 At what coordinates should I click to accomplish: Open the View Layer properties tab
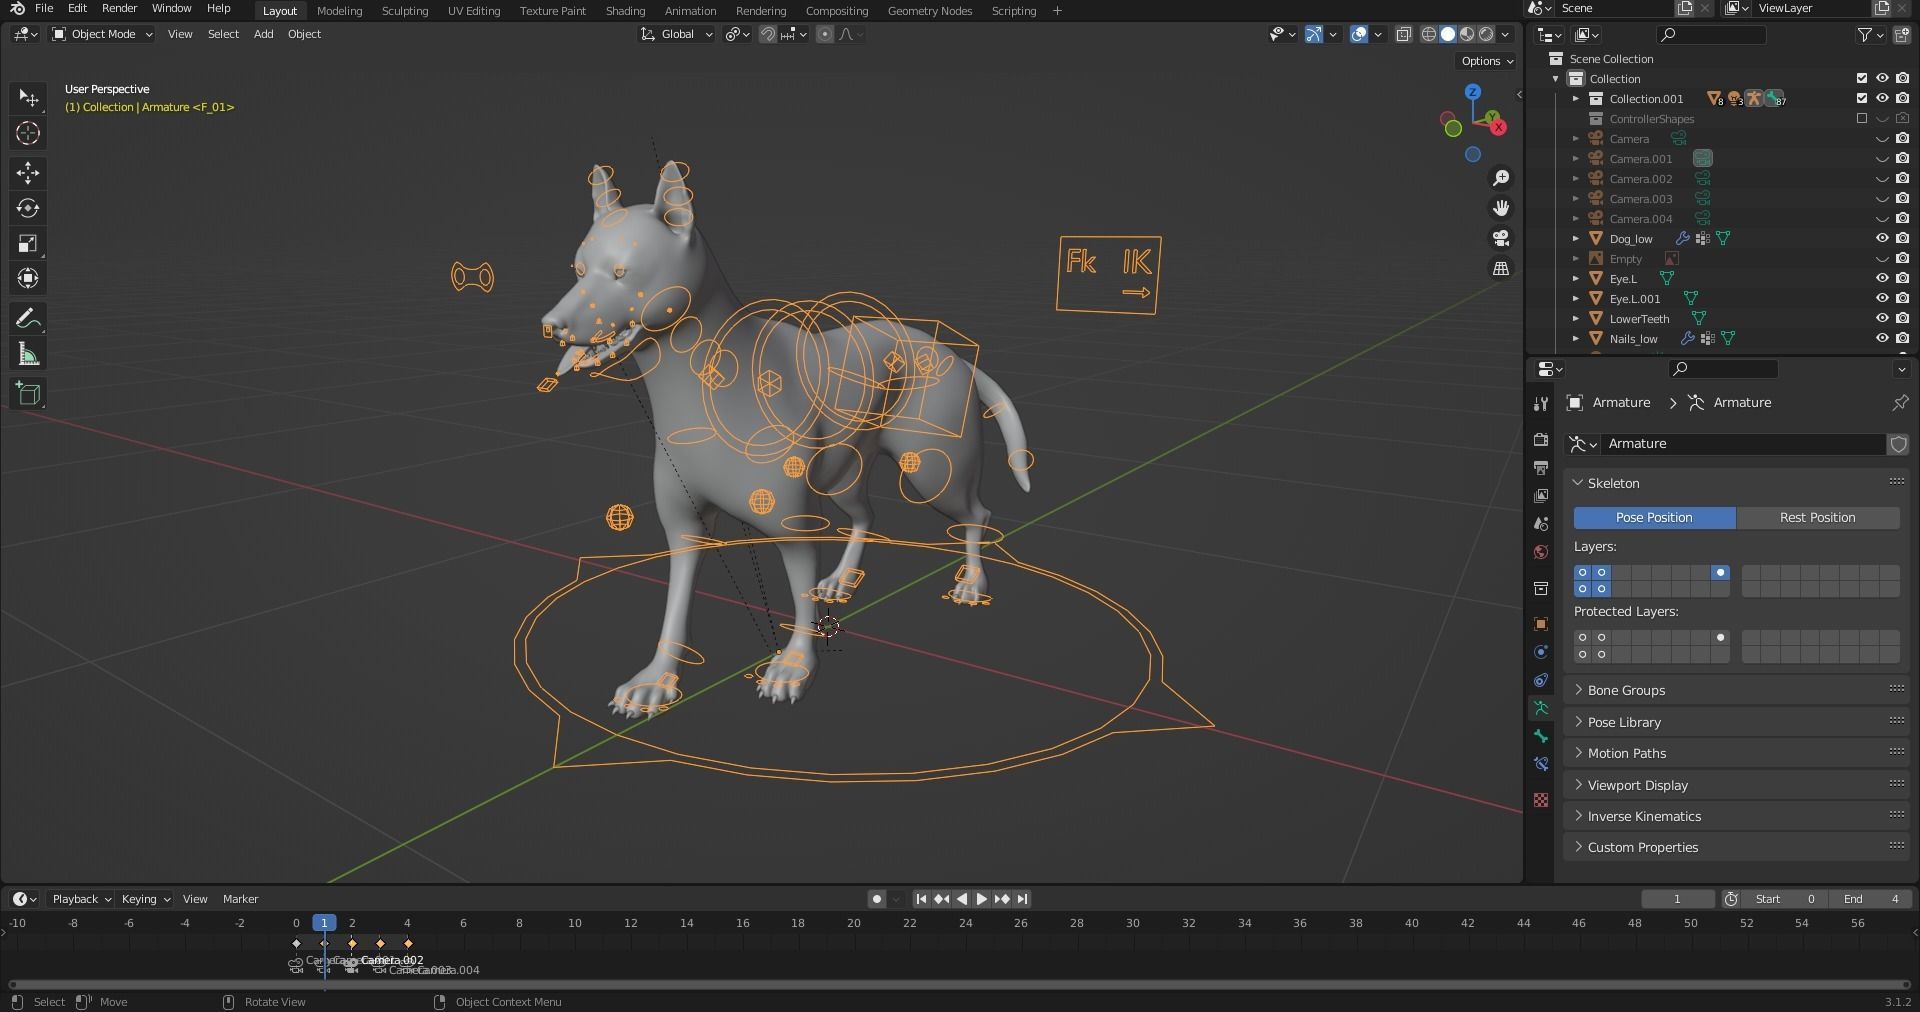[1541, 496]
